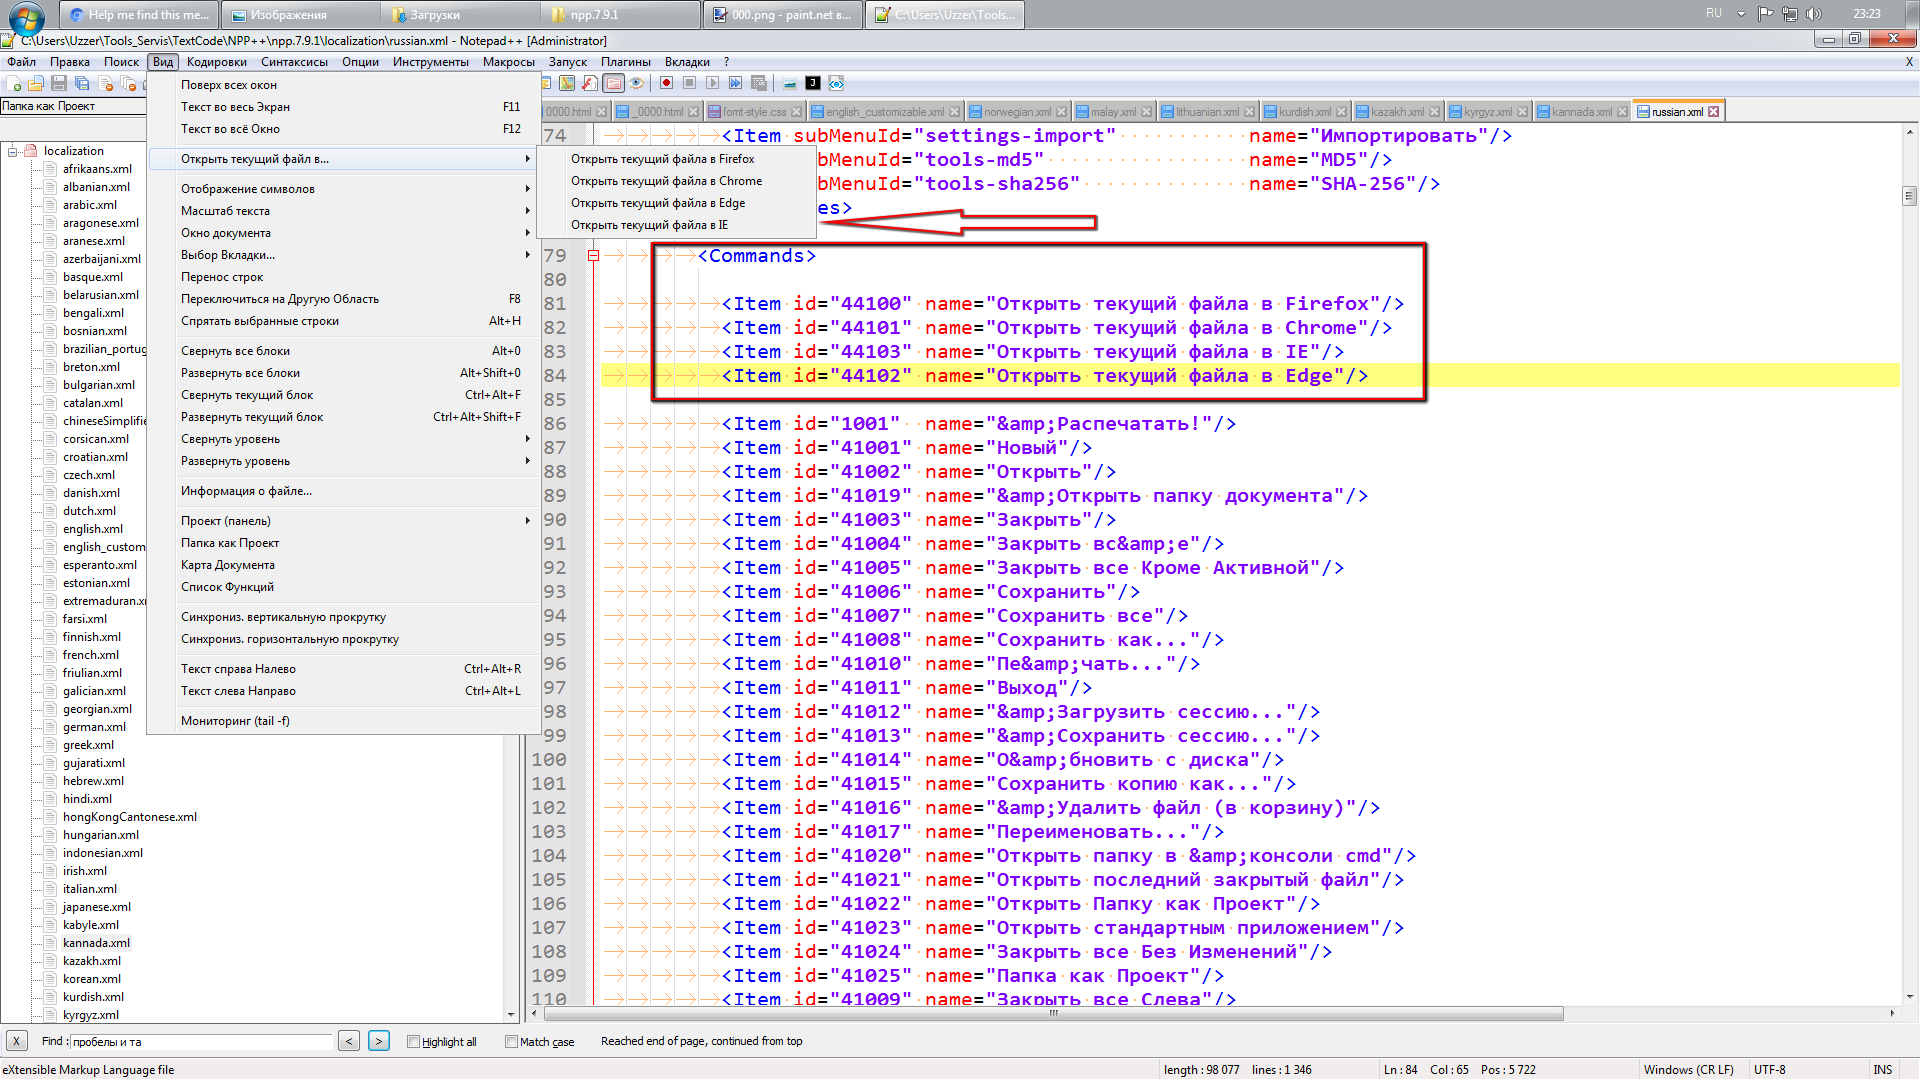
Task: Select english.xml in the folder tree
Action: point(93,529)
